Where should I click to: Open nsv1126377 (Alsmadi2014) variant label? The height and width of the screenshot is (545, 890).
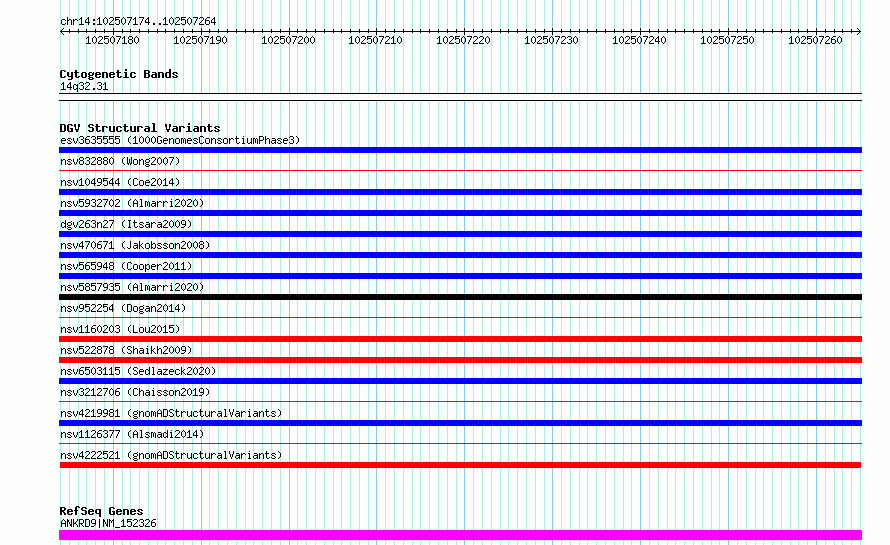point(132,434)
